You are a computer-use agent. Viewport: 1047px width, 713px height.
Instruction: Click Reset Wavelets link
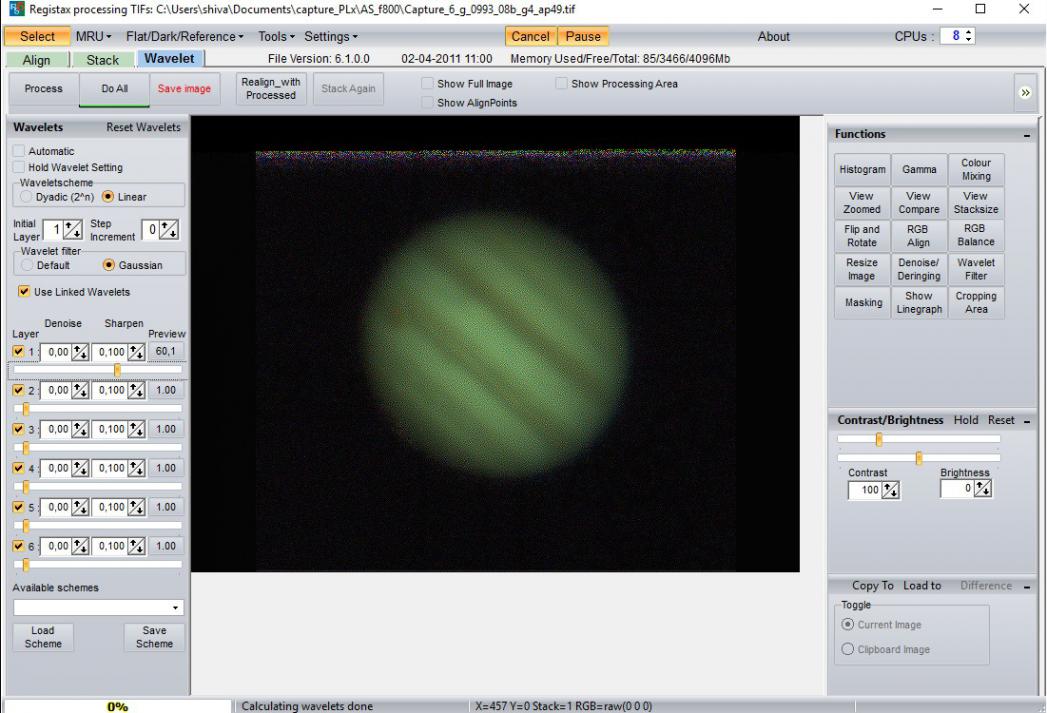[x=144, y=128]
